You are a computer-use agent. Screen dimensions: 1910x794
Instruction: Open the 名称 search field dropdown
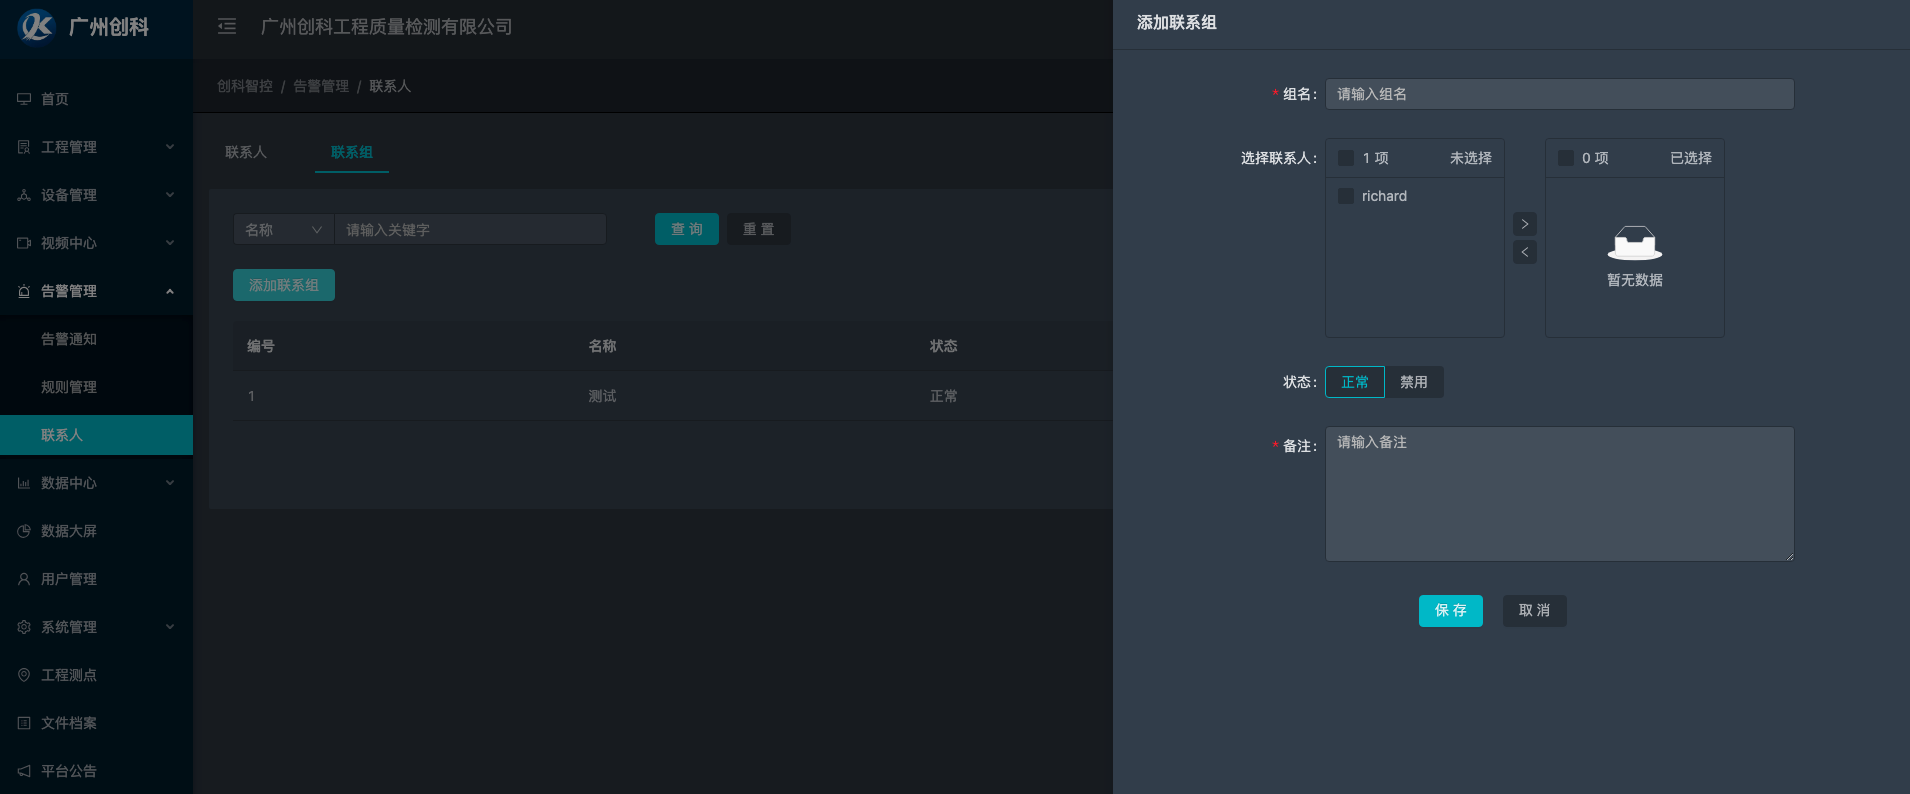click(284, 229)
